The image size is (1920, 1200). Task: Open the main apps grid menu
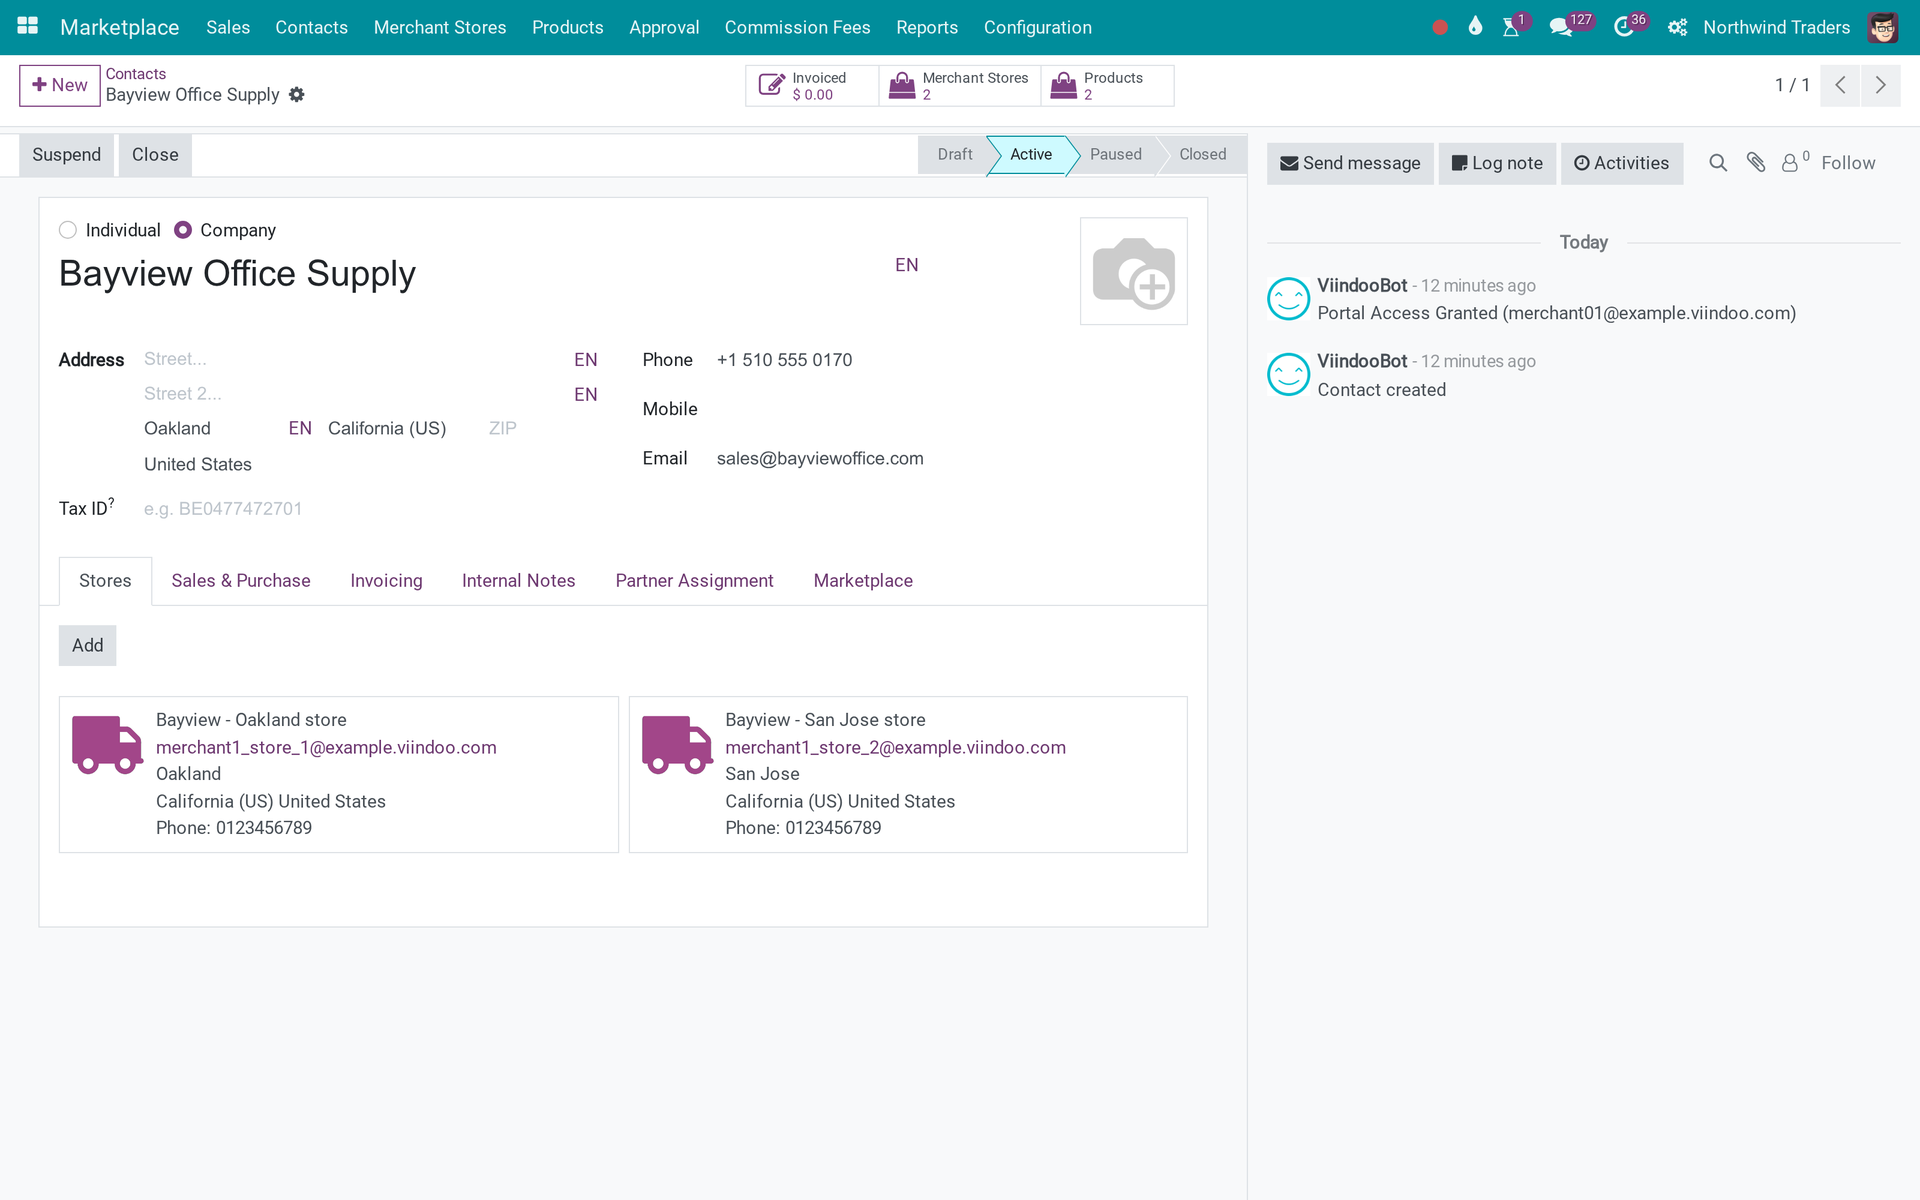28,27
